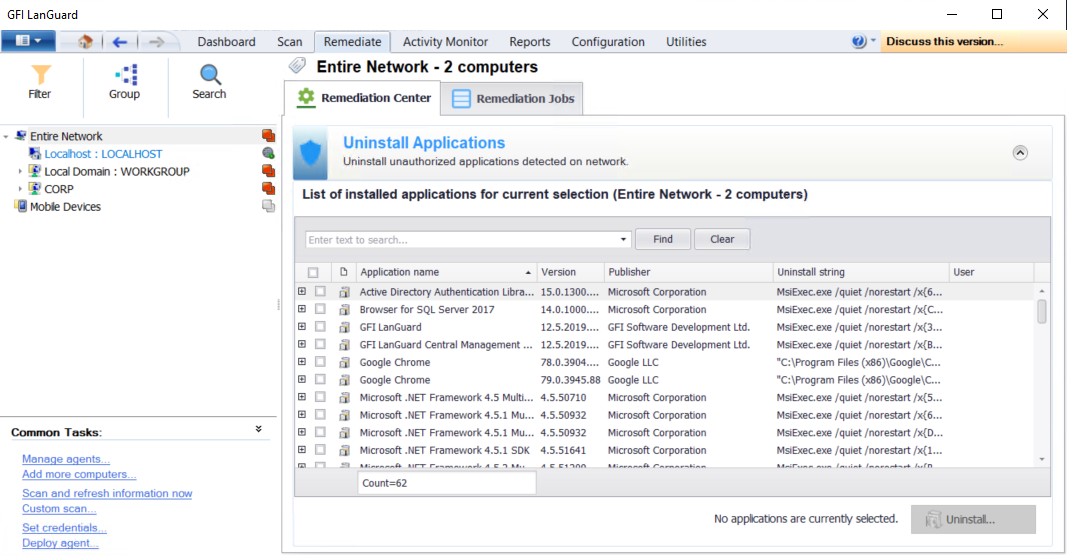
Task: Click the status icon beside Localhost
Action: (269, 153)
